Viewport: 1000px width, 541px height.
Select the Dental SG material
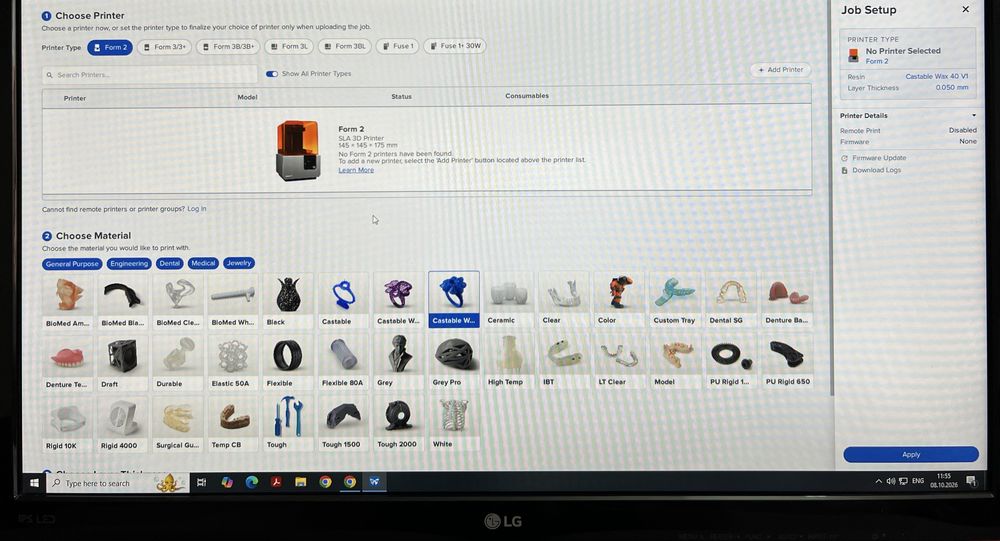point(731,299)
